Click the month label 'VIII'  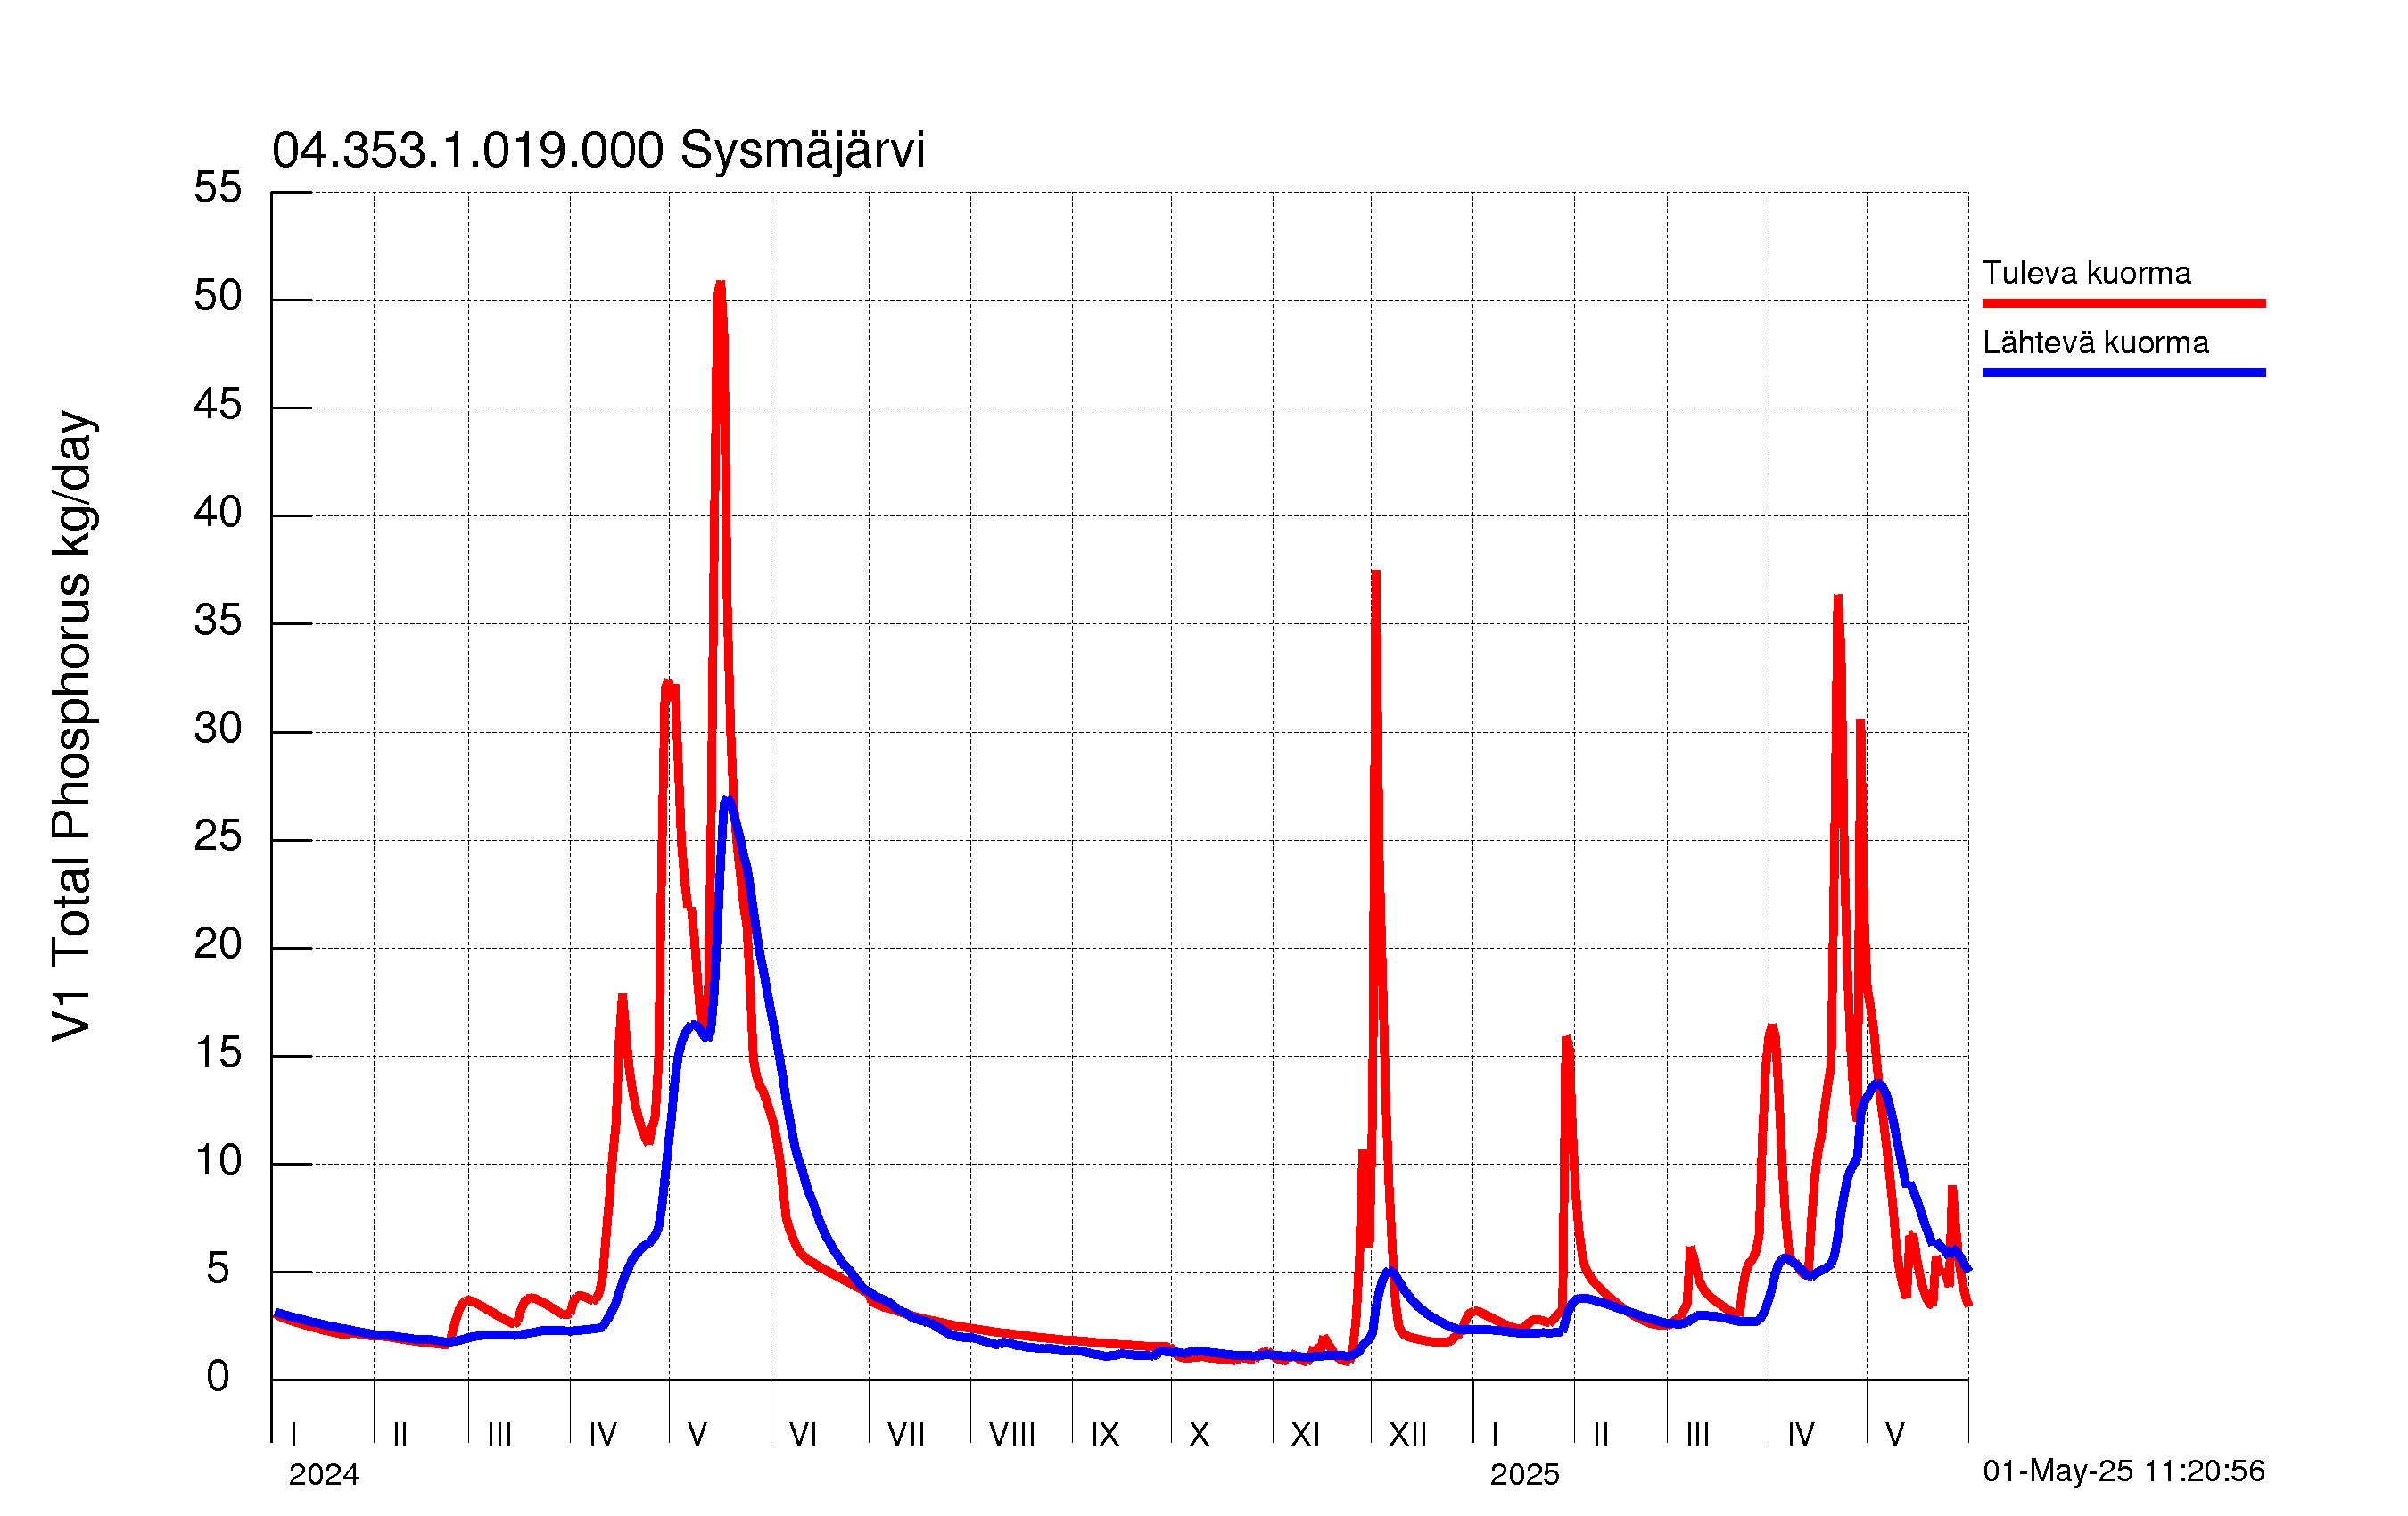click(x=1012, y=1435)
